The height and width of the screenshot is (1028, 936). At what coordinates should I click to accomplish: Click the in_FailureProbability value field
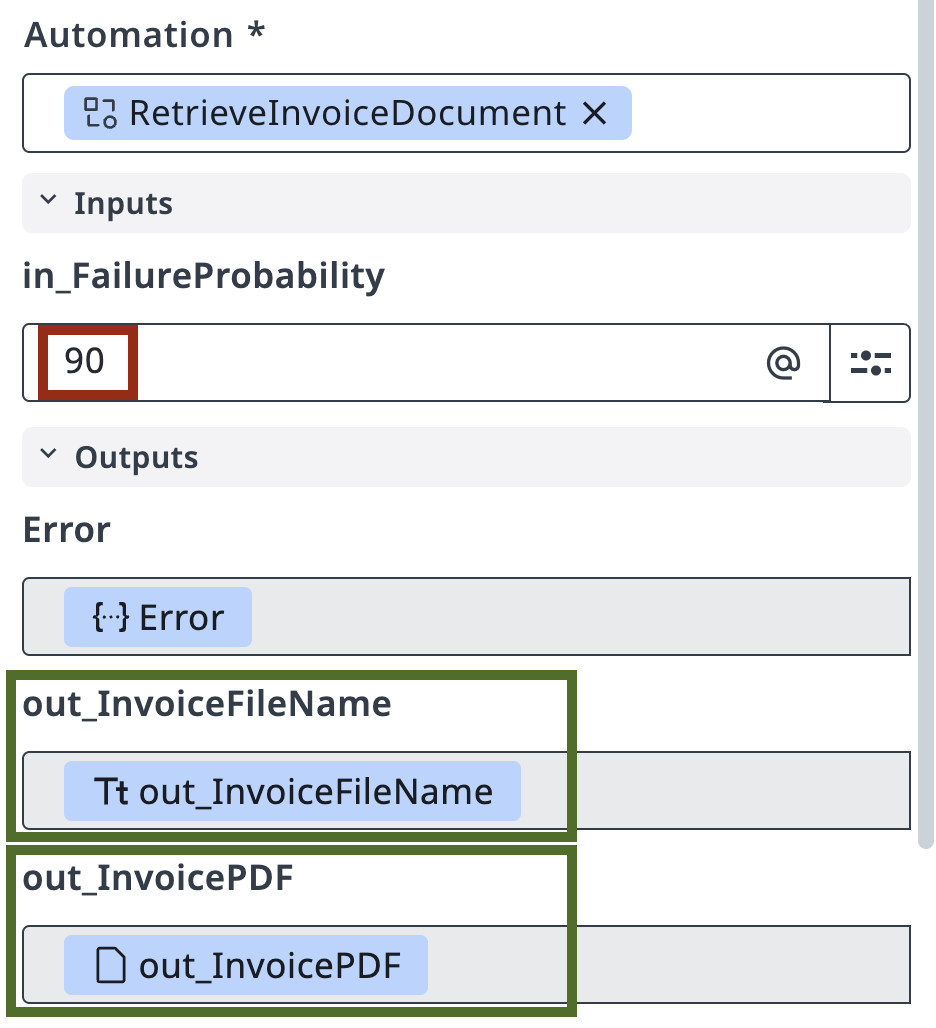426,363
